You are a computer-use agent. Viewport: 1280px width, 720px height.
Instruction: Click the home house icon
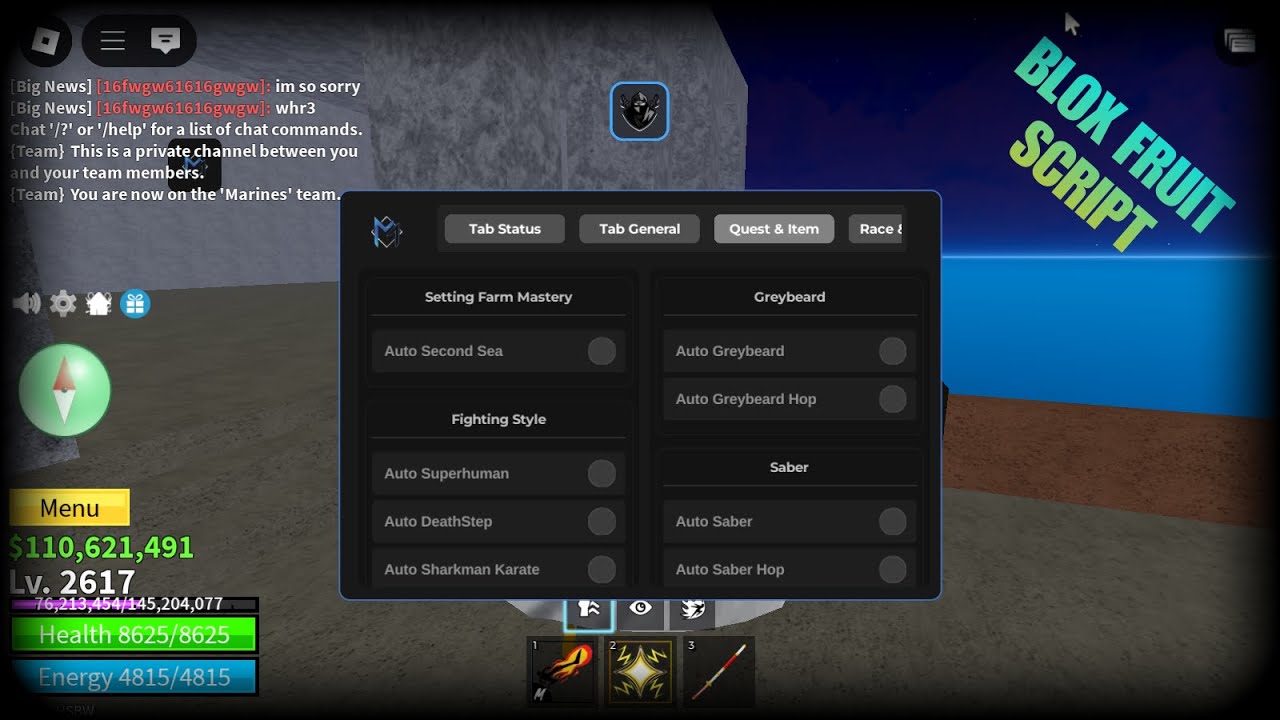(98, 303)
